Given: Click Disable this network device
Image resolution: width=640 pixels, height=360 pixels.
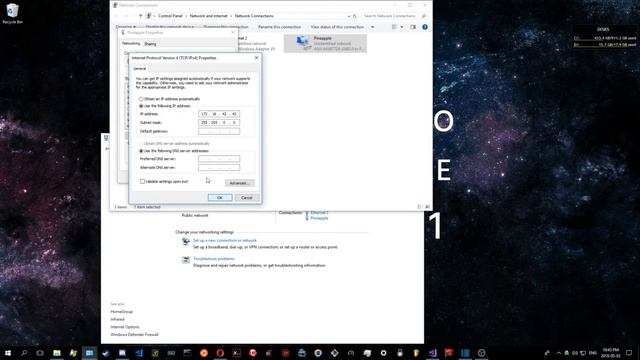Looking at the screenshot, I should pyautogui.click(x=170, y=27).
